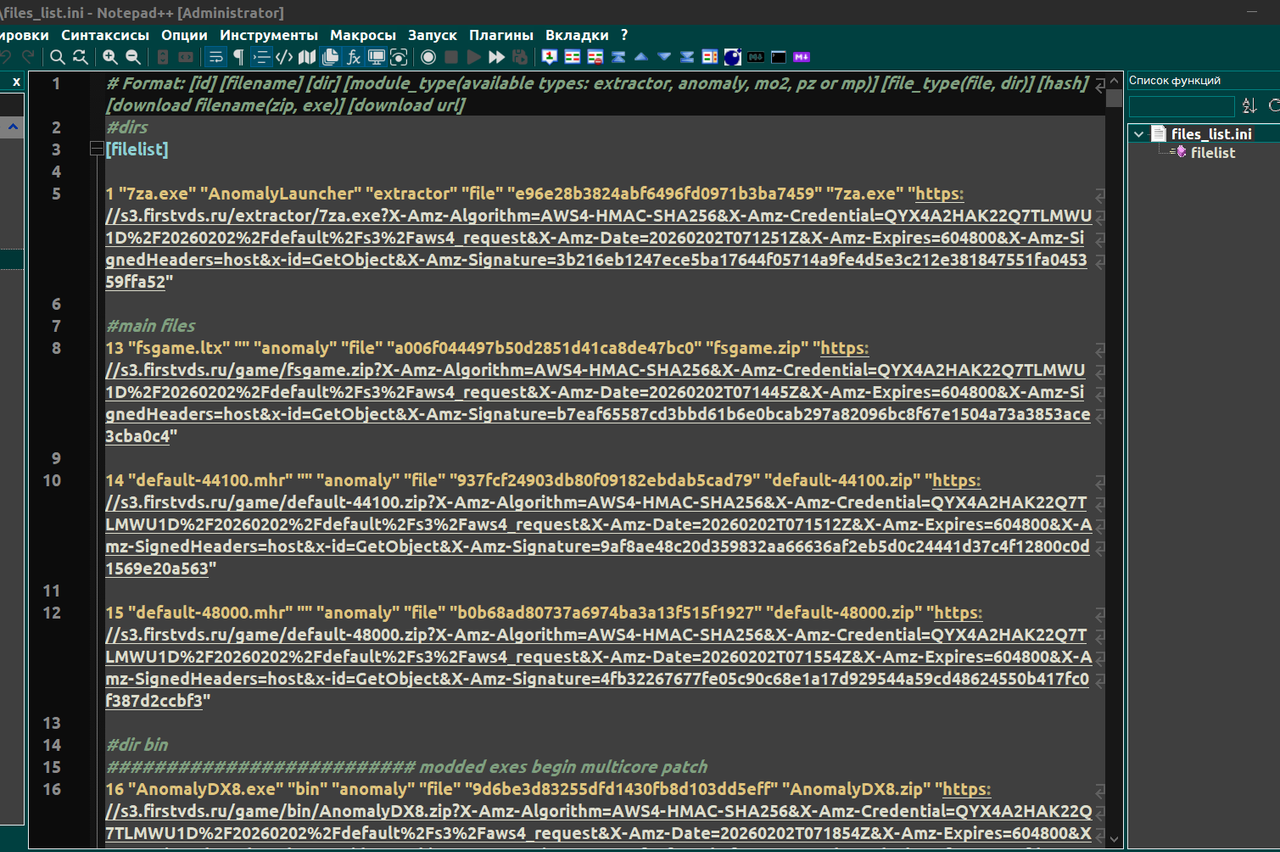Viewport: 1280px width, 852px height.
Task: Open the Синтаксисы menu
Action: 105,35
